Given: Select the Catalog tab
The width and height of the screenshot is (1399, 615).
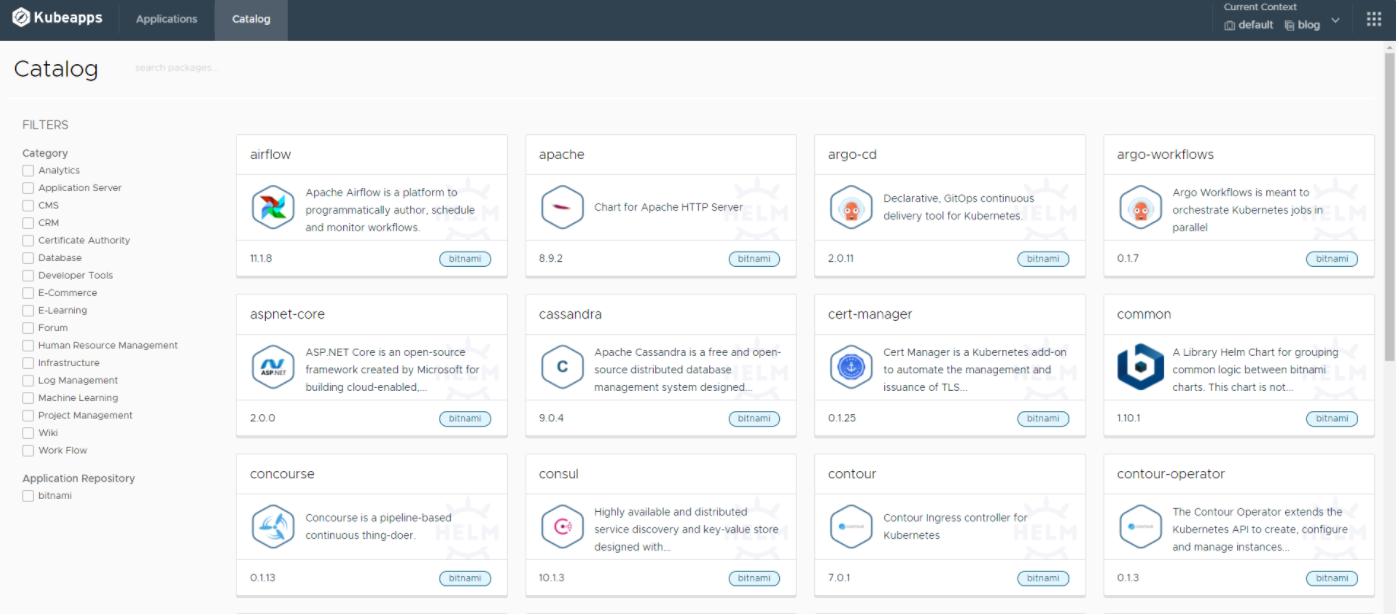Looking at the screenshot, I should [x=251, y=19].
